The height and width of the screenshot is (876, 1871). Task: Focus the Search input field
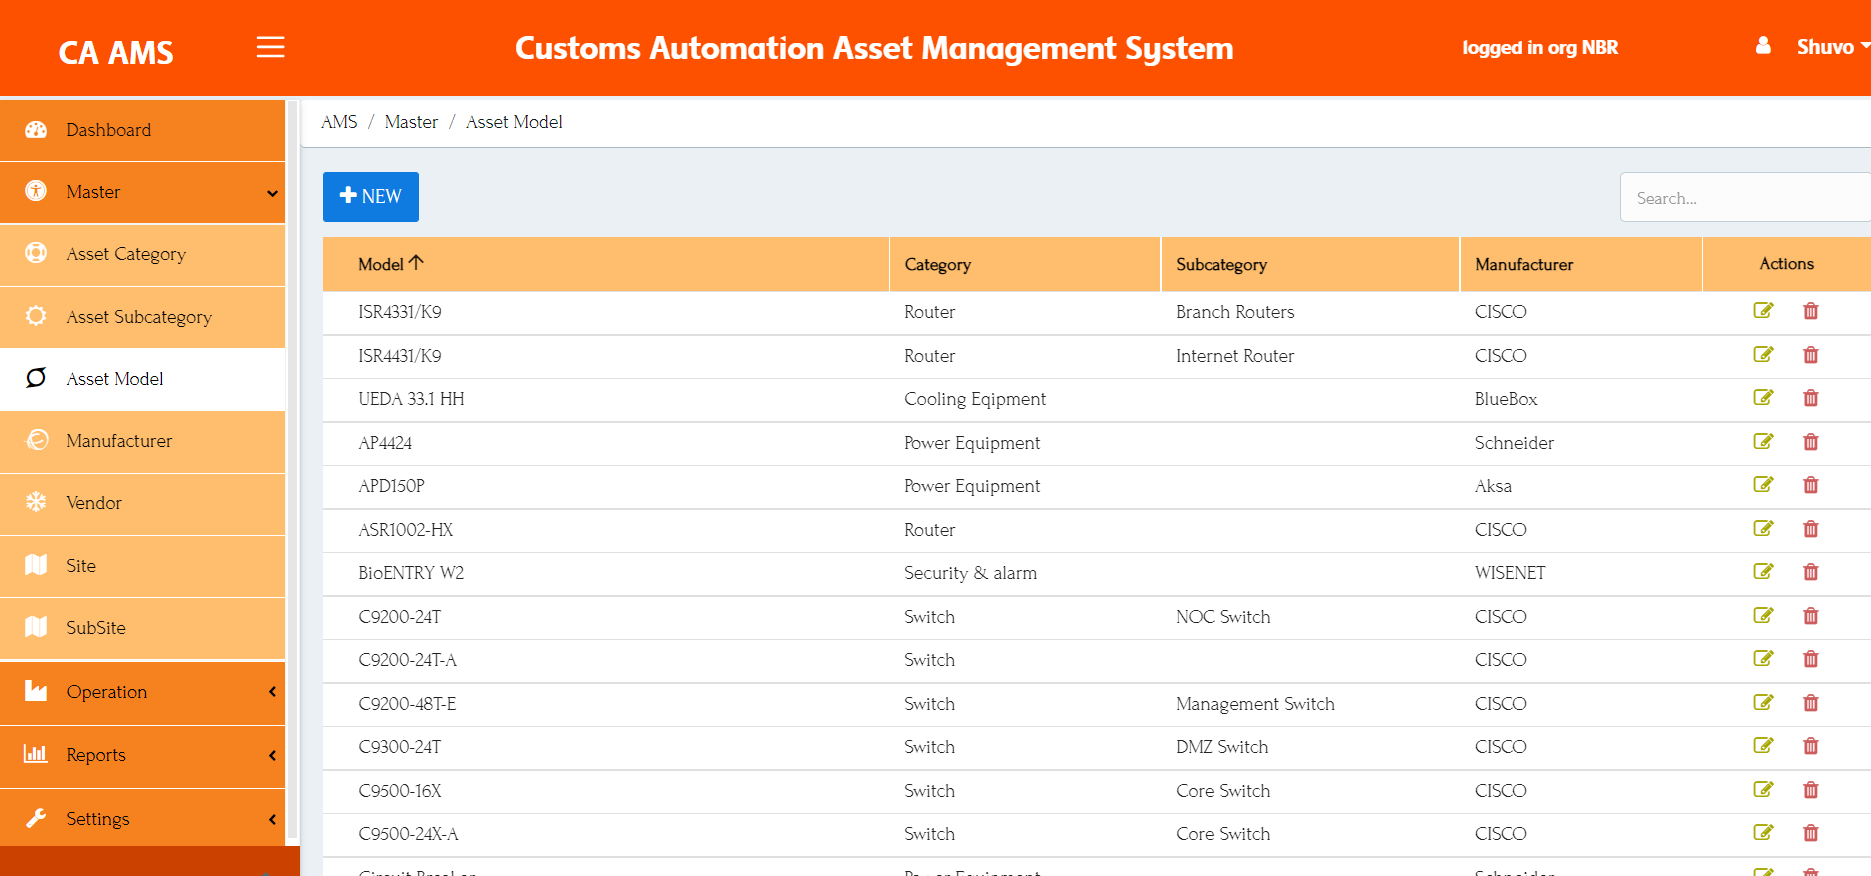[x=1745, y=198]
